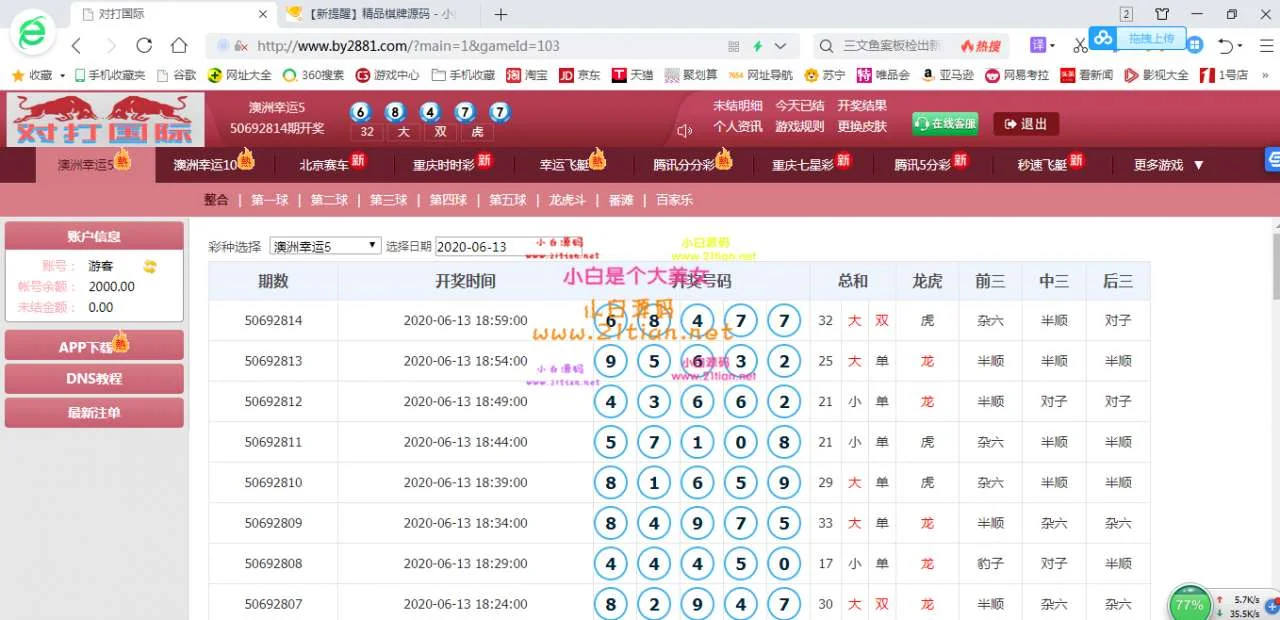Expand the 彩种选择 lottery type dropdown

pyautogui.click(x=325, y=246)
